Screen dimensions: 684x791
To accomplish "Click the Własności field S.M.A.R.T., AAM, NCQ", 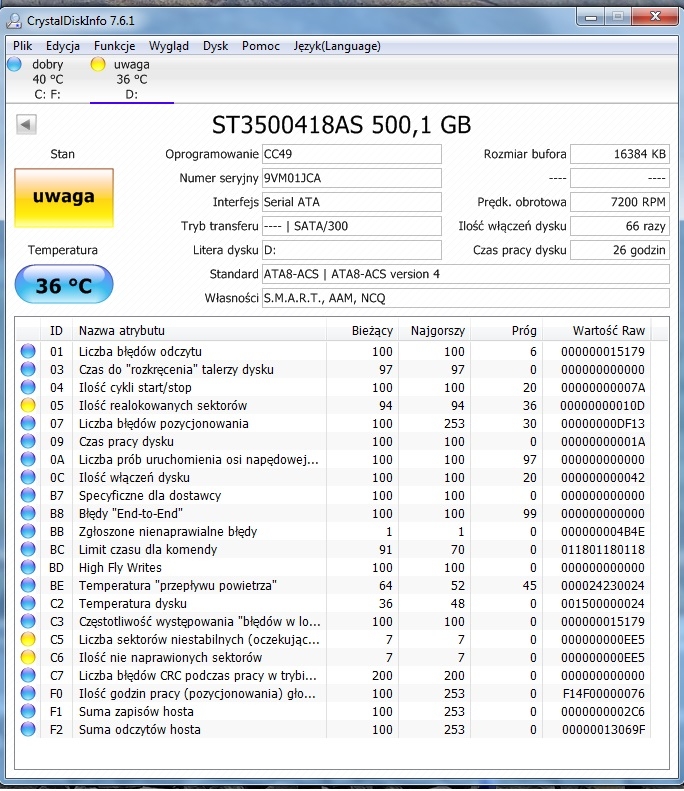I will tap(466, 298).
